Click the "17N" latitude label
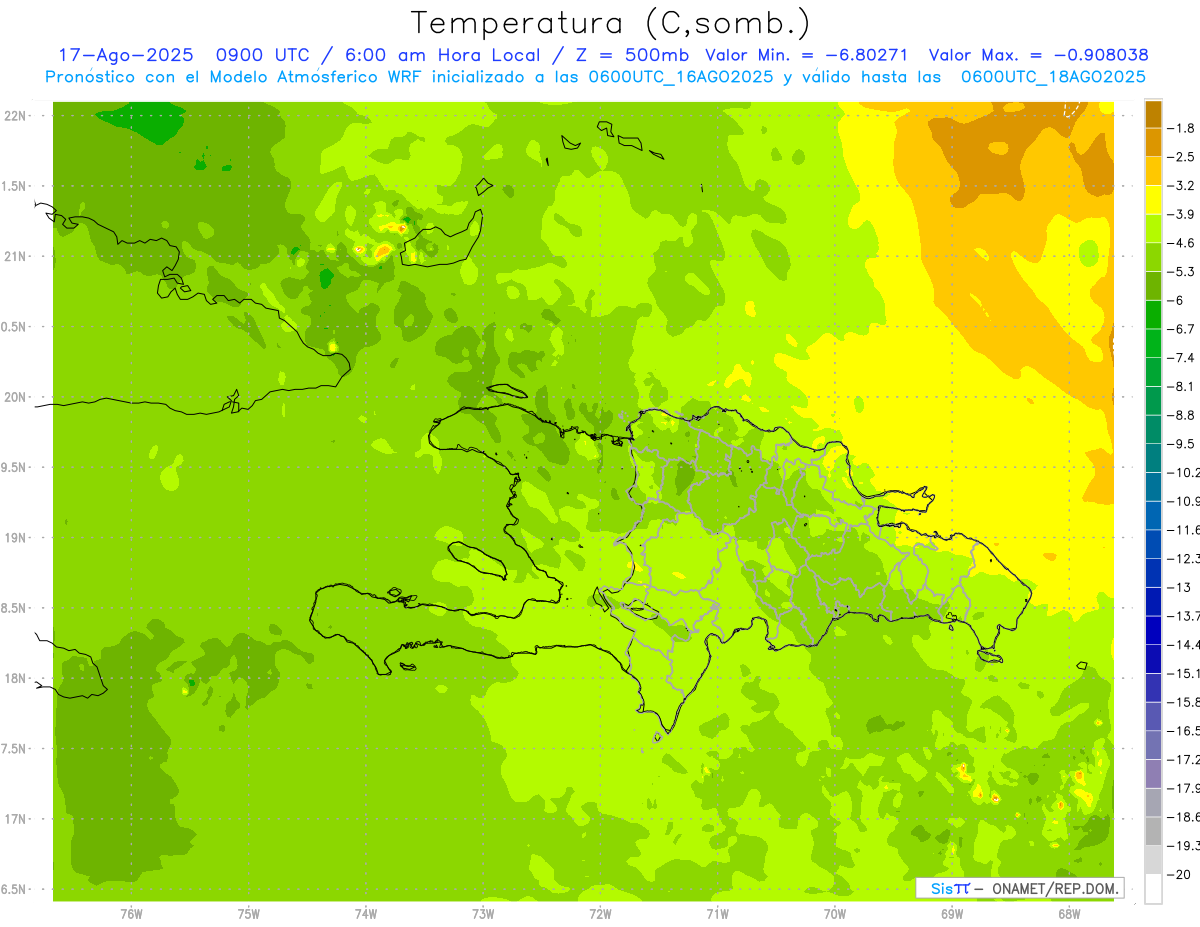 point(14,819)
